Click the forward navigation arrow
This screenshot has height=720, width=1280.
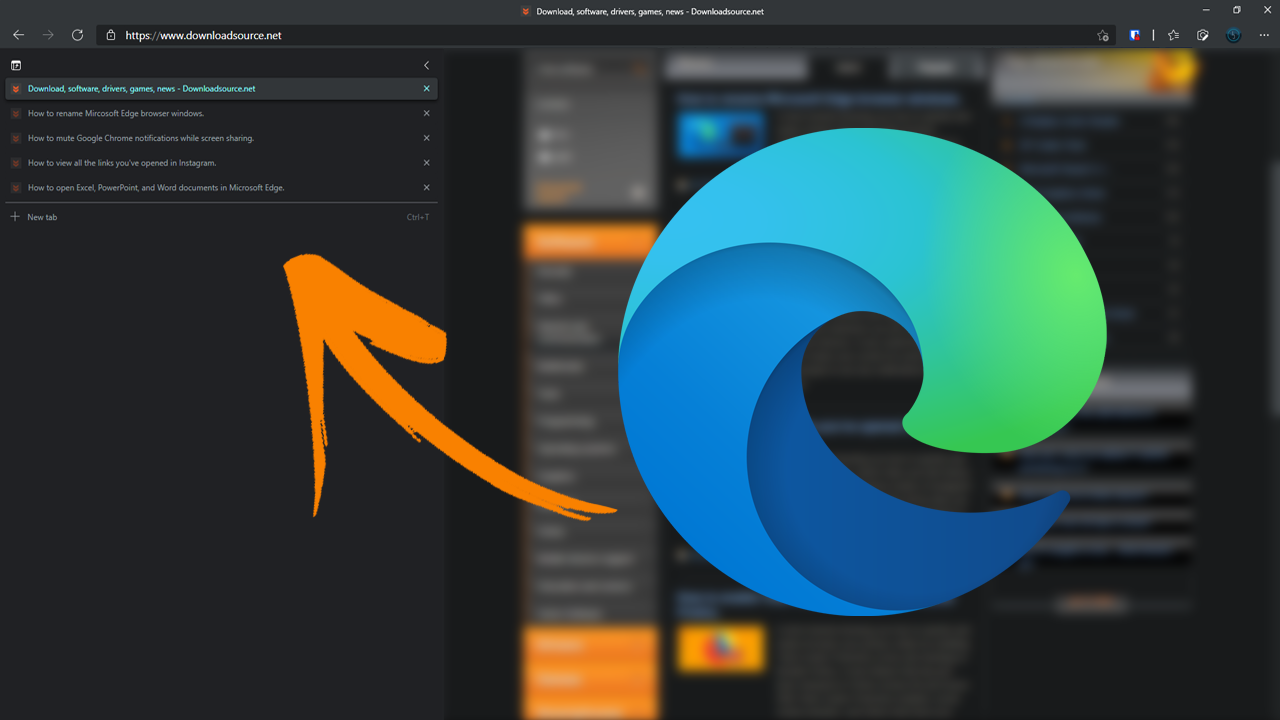coord(48,35)
